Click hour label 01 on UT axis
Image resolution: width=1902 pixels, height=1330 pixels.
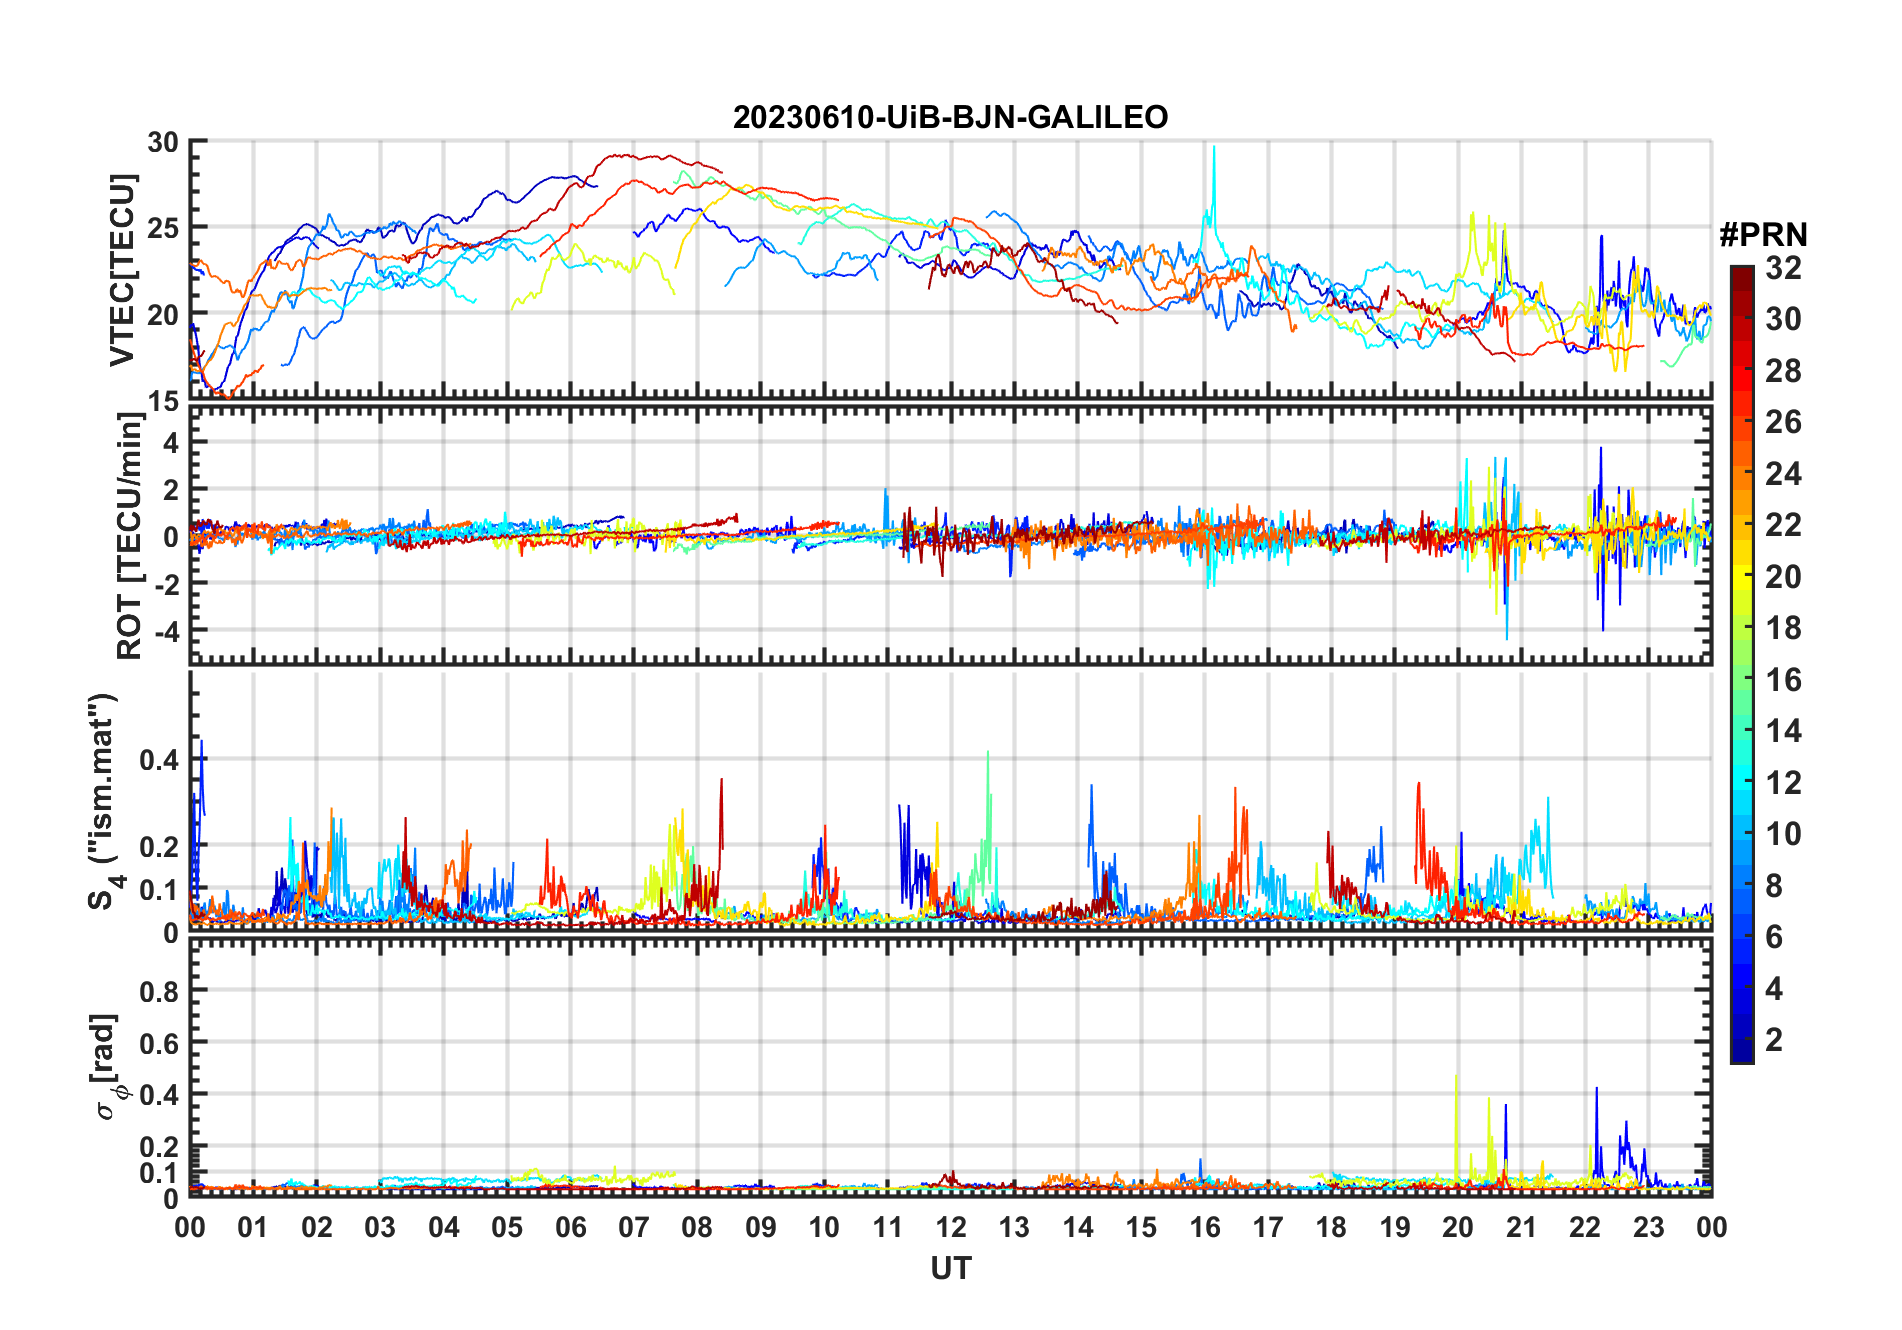[x=253, y=1227]
